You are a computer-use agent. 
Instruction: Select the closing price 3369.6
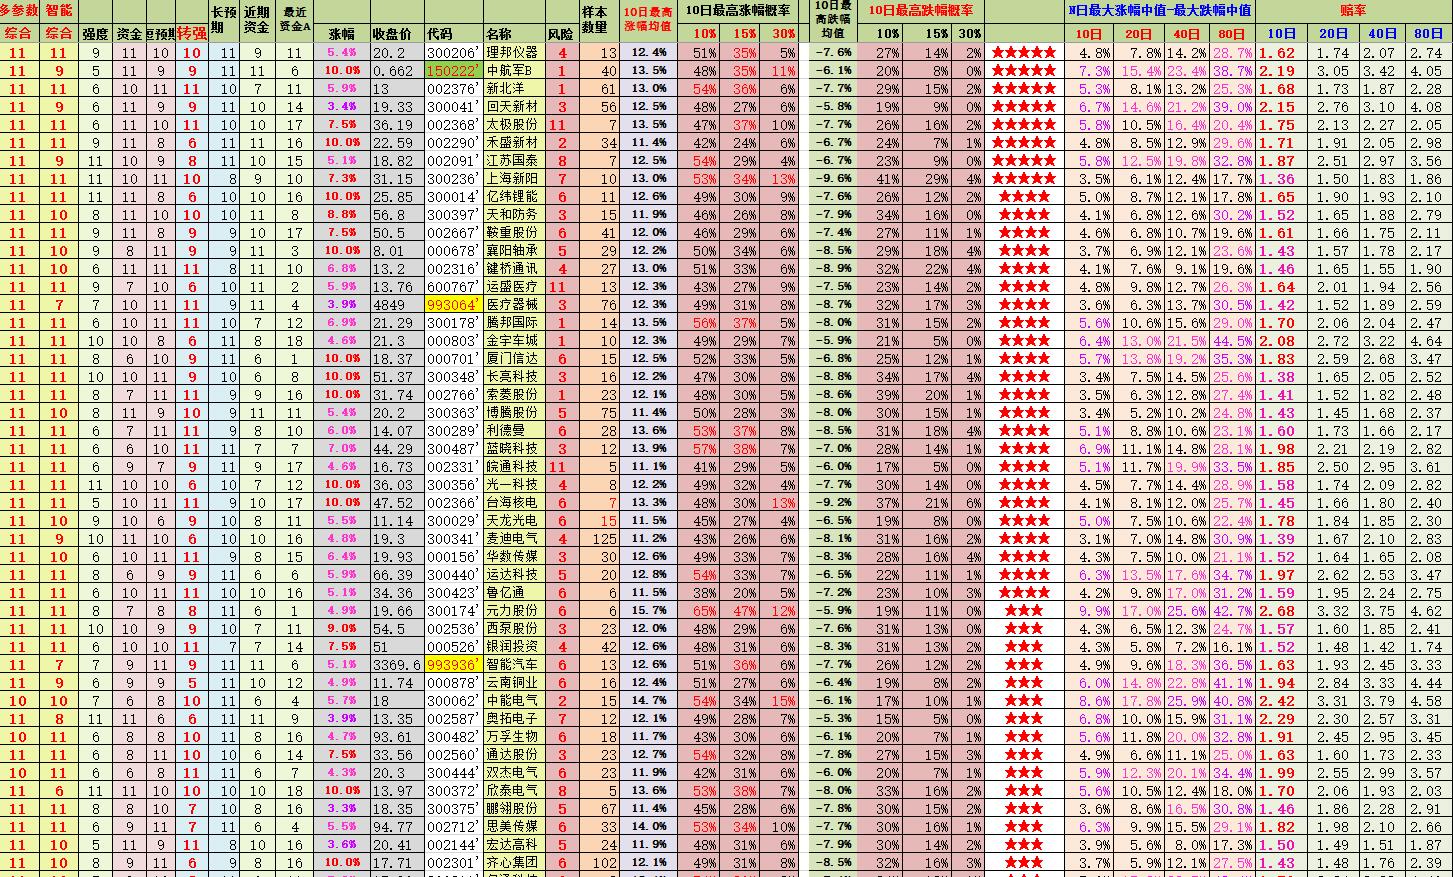coord(395,664)
